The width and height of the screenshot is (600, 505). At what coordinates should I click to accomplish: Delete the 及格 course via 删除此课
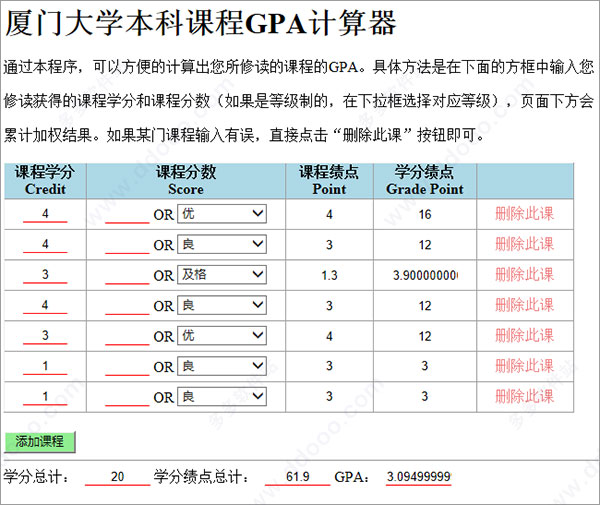(x=525, y=275)
